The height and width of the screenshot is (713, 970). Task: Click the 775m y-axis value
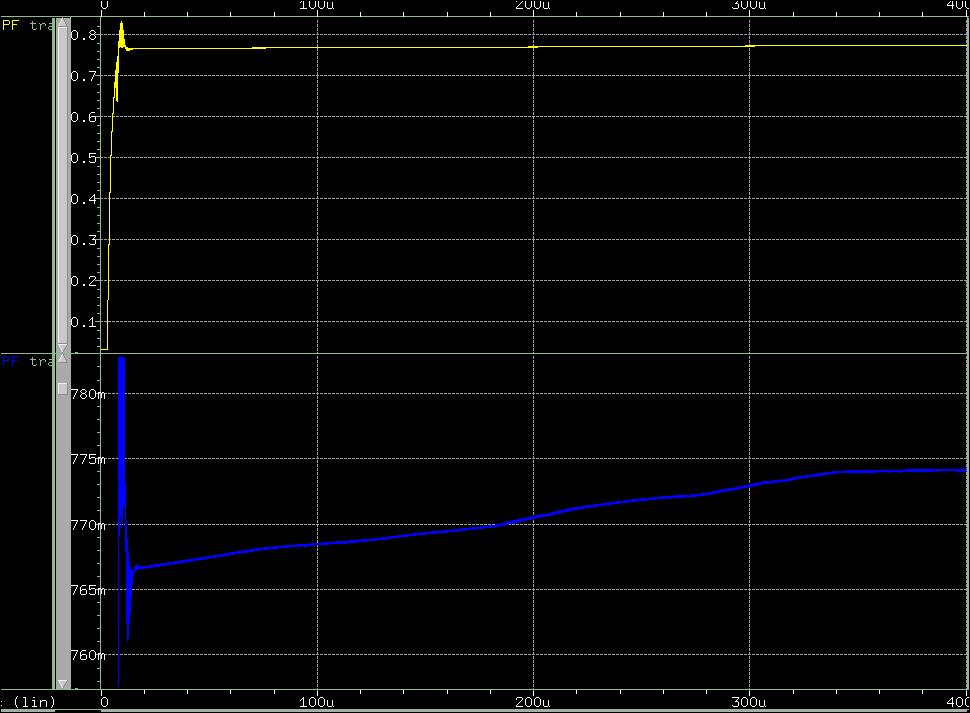(88, 459)
